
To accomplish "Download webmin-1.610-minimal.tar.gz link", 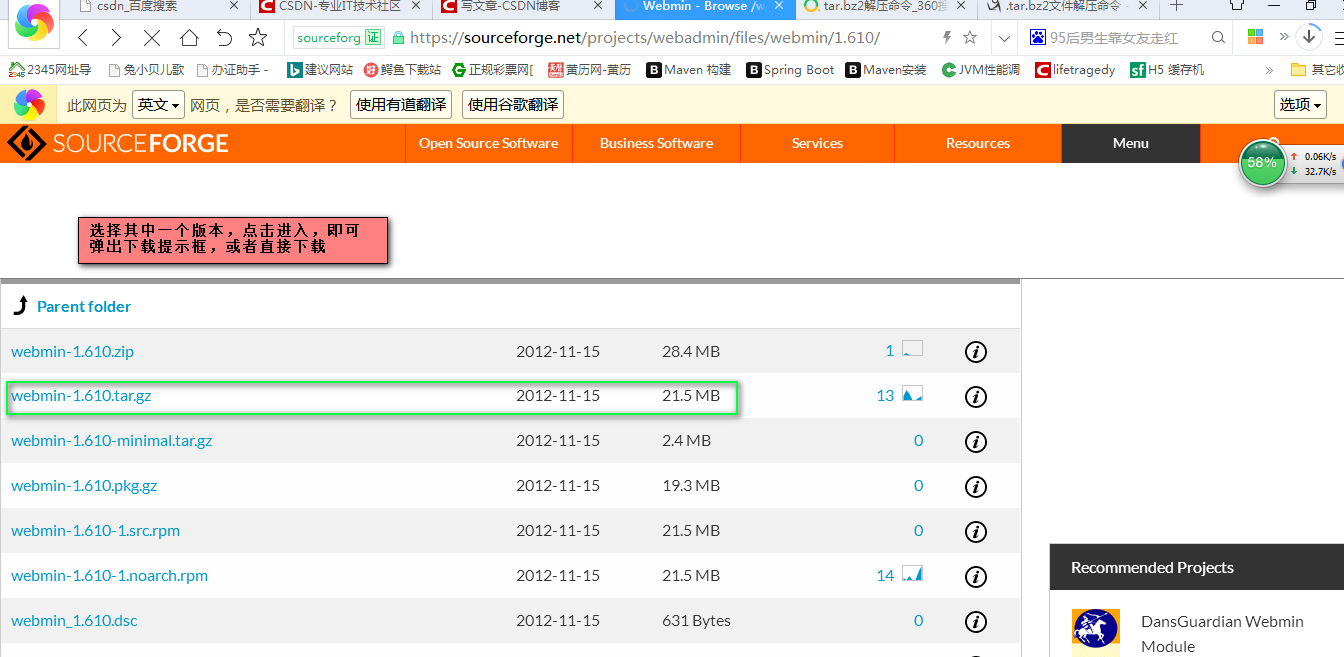I will click(x=112, y=441).
